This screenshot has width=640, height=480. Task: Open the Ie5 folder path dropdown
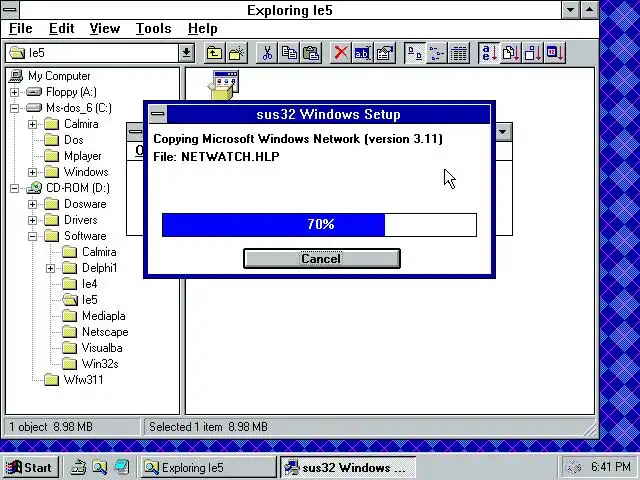click(x=186, y=53)
